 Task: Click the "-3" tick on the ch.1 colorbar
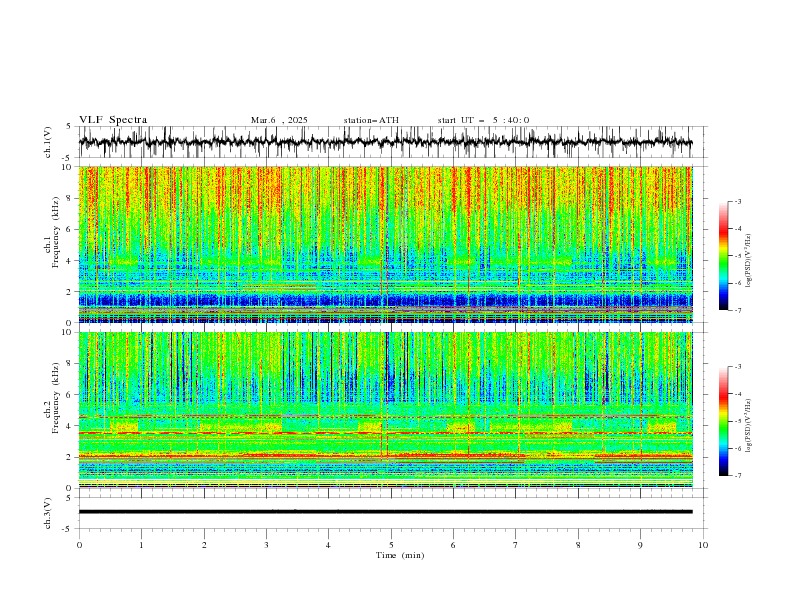(x=738, y=201)
